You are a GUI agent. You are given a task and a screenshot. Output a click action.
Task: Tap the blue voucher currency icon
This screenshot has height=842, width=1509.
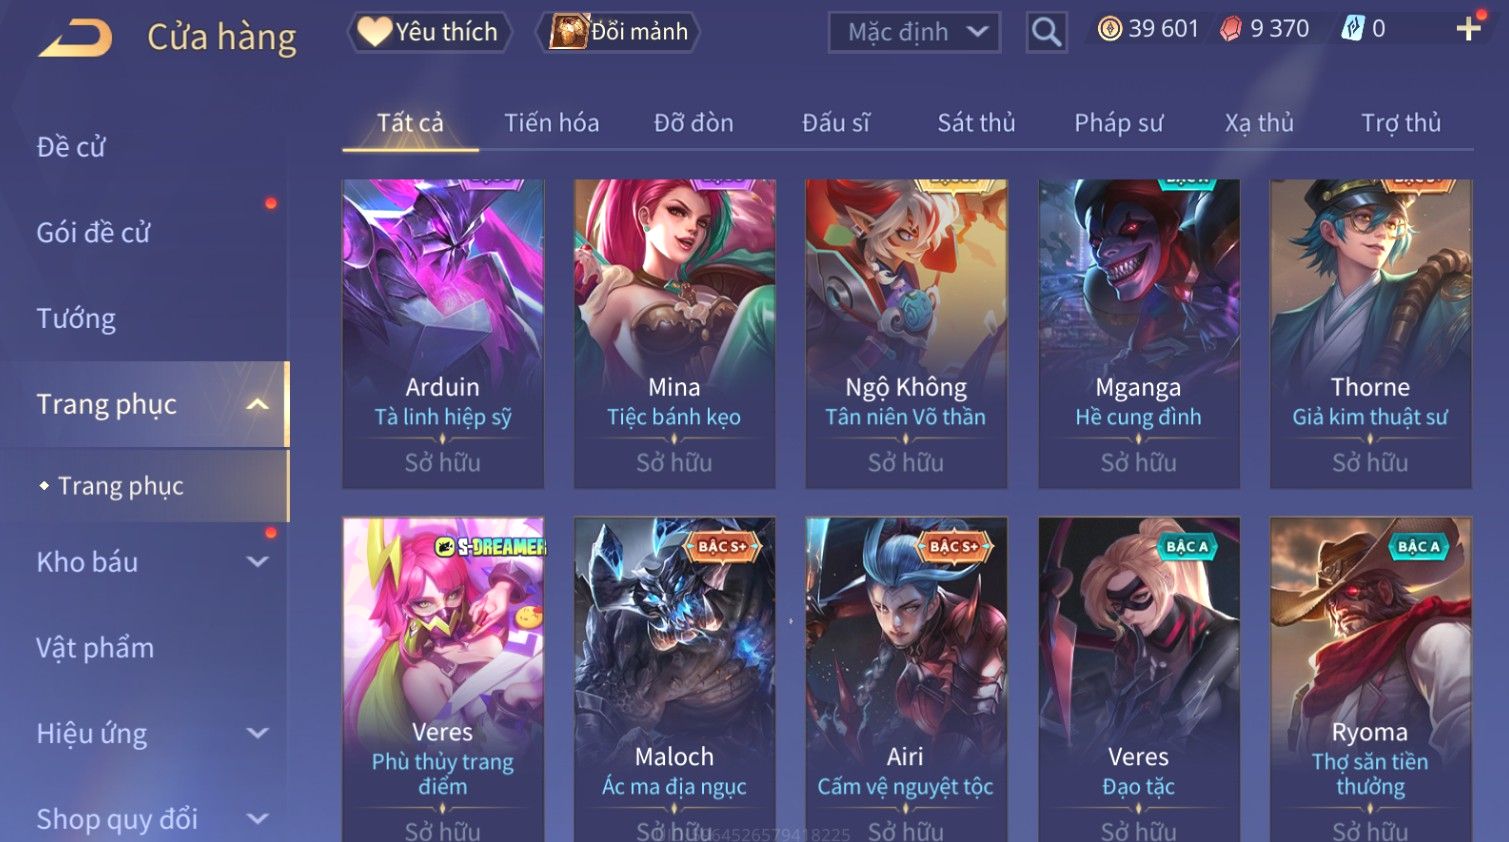click(1351, 29)
